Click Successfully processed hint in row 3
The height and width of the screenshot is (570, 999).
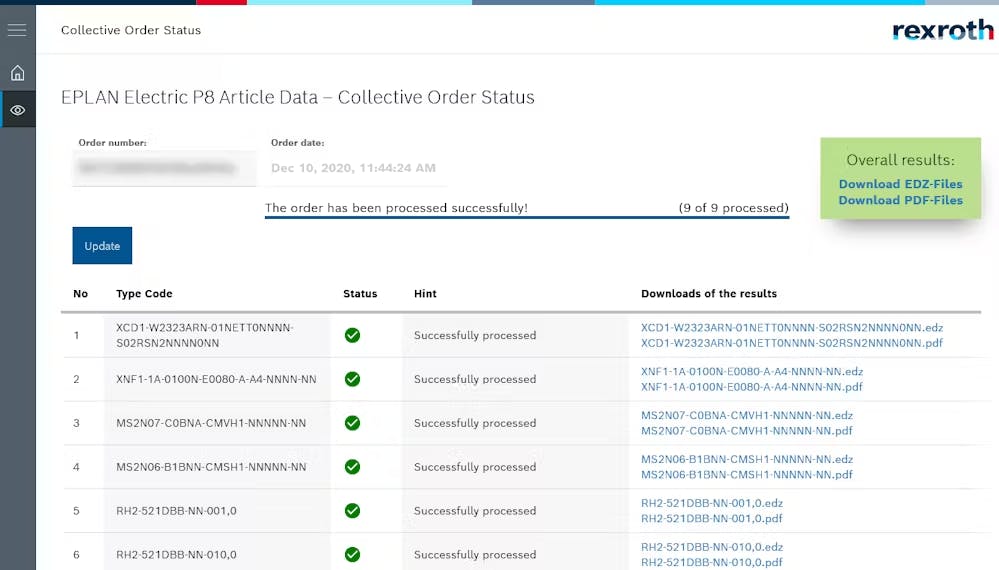coord(475,423)
